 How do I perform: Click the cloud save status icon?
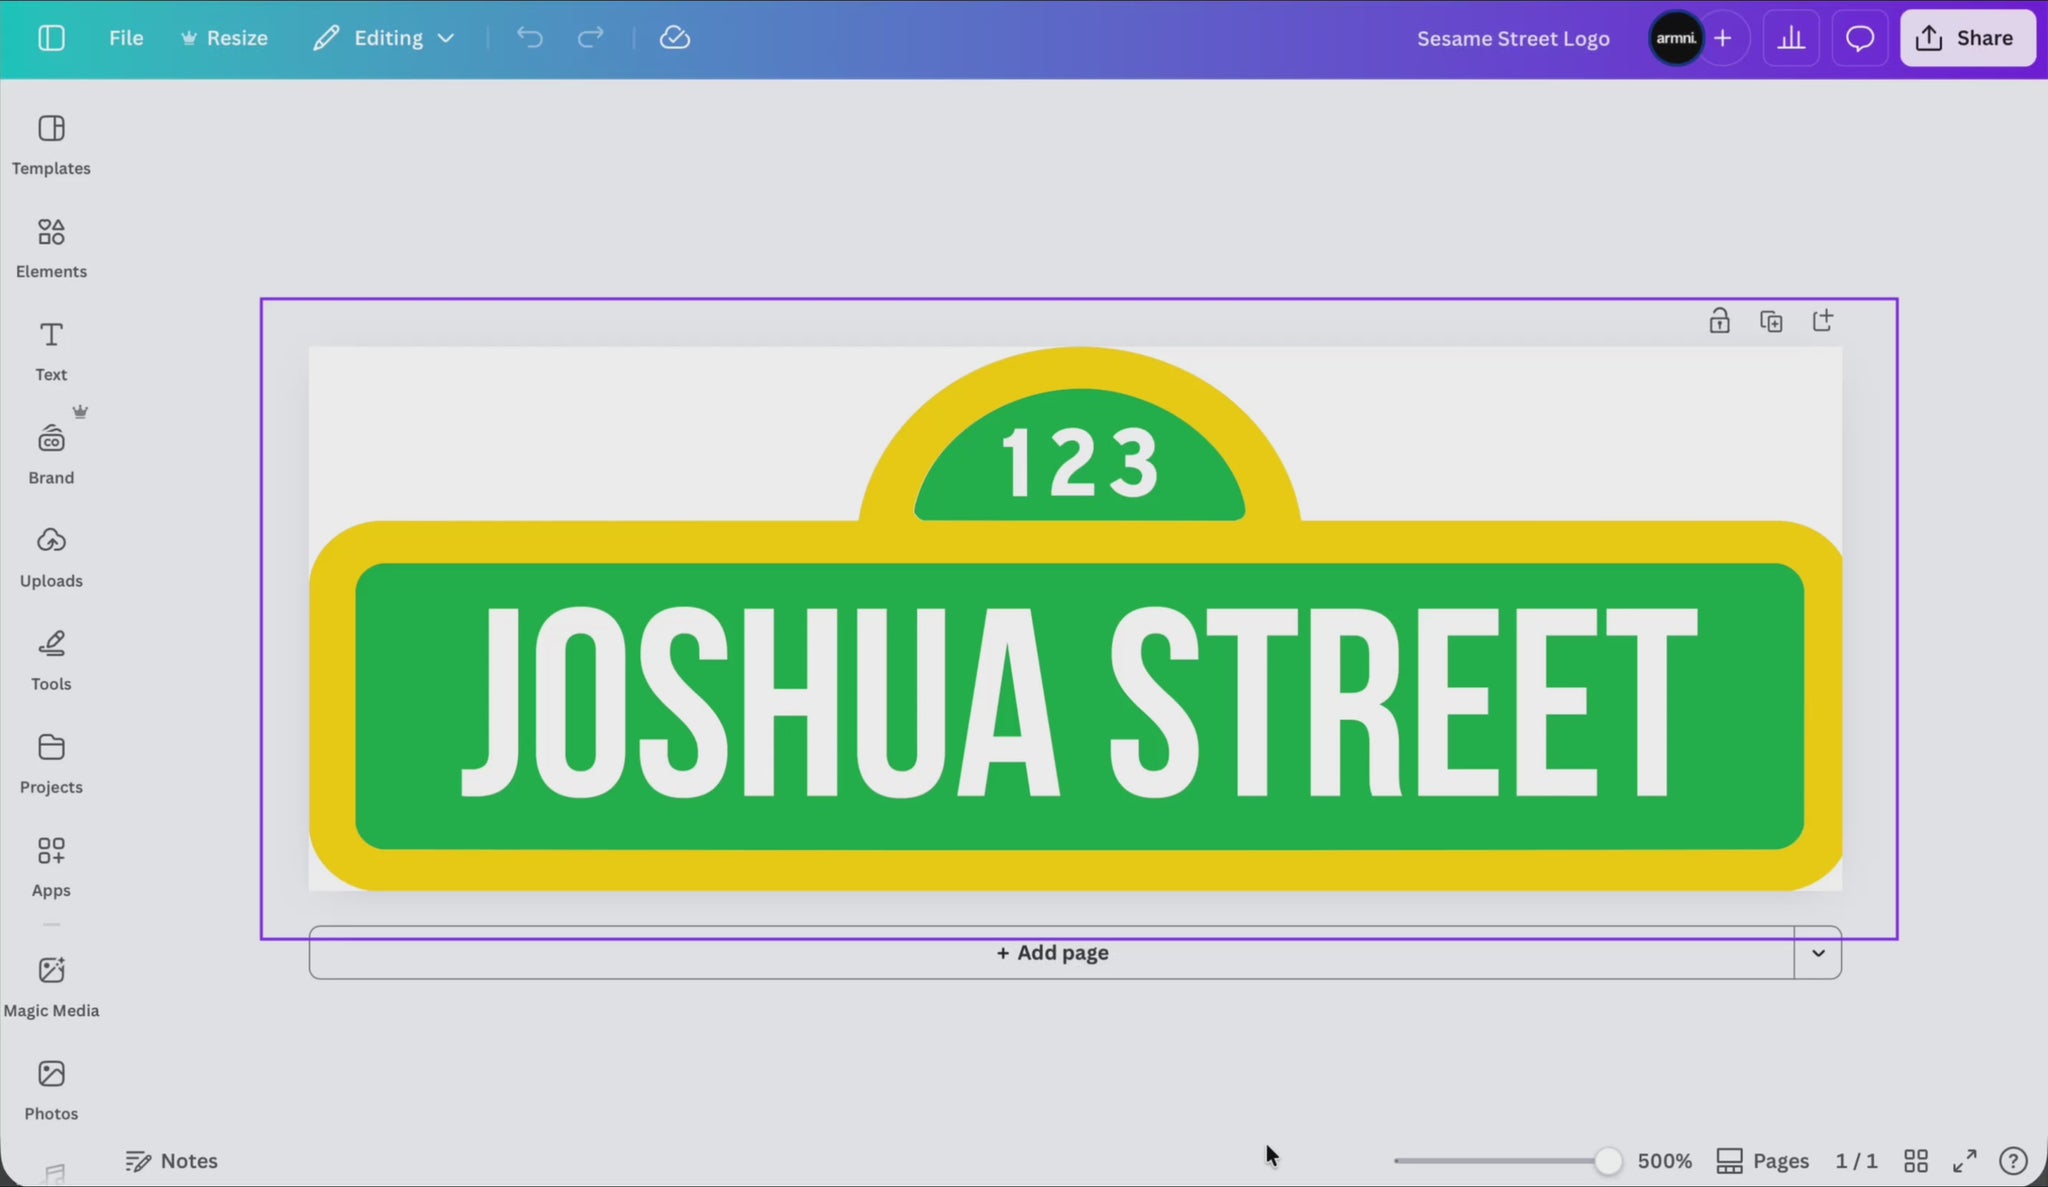coord(675,38)
